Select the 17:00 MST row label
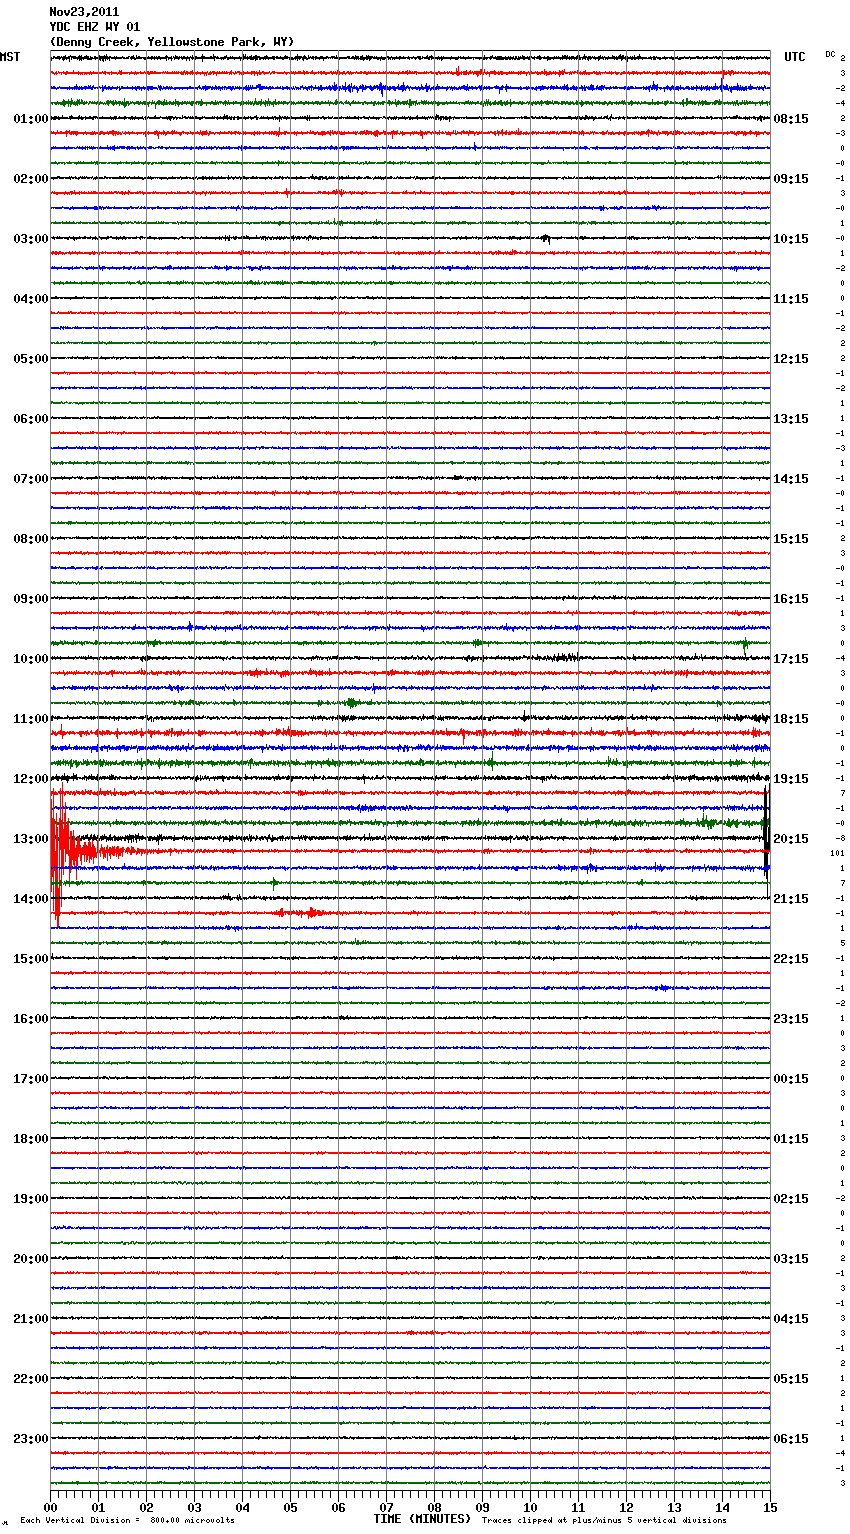 point(31,1079)
